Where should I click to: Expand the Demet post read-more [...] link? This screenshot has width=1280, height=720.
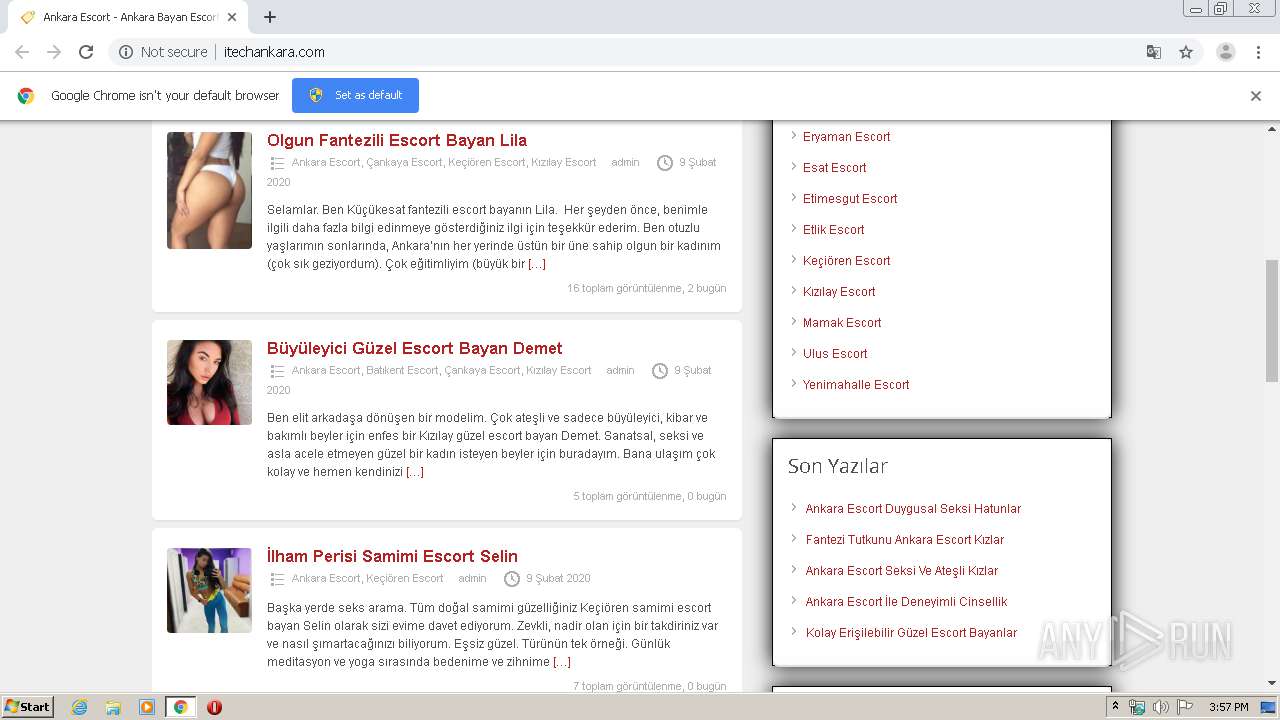click(415, 472)
